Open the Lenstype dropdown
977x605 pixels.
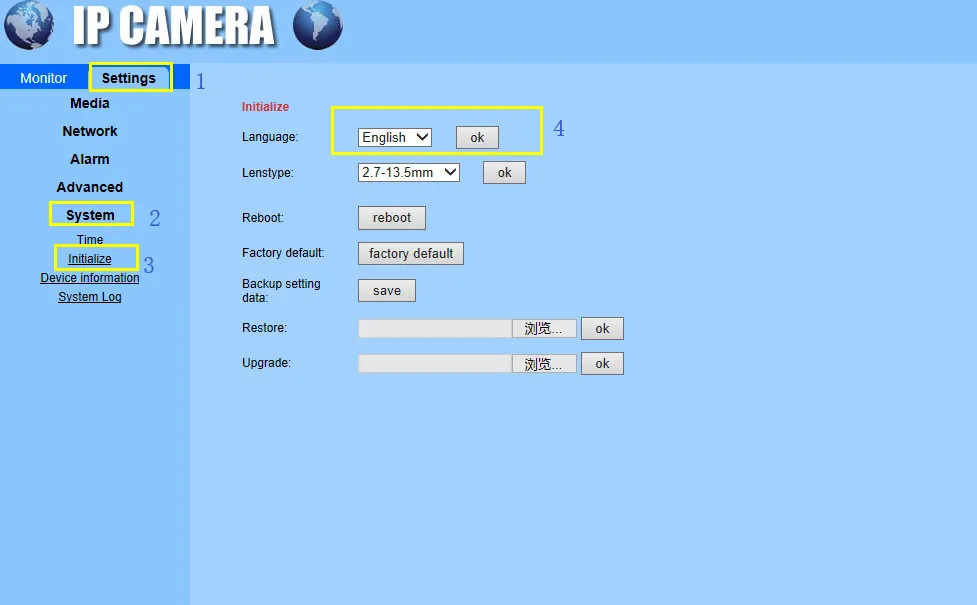(408, 172)
